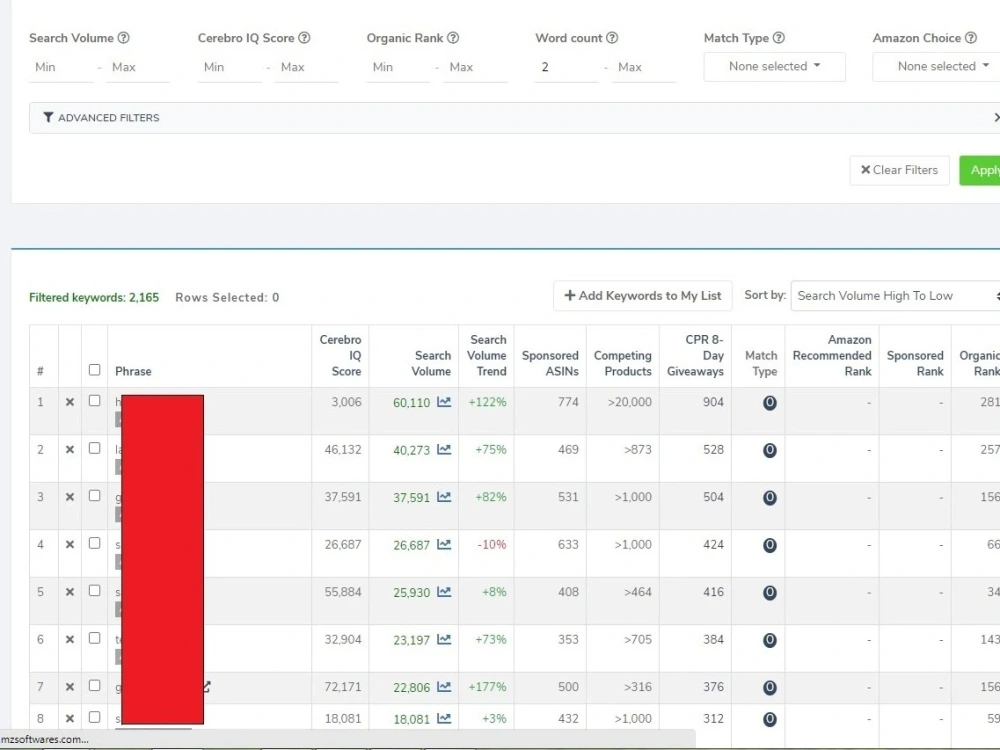Open trend chart for 26,687 search volume
The height and width of the screenshot is (750, 1000).
[x=444, y=545]
